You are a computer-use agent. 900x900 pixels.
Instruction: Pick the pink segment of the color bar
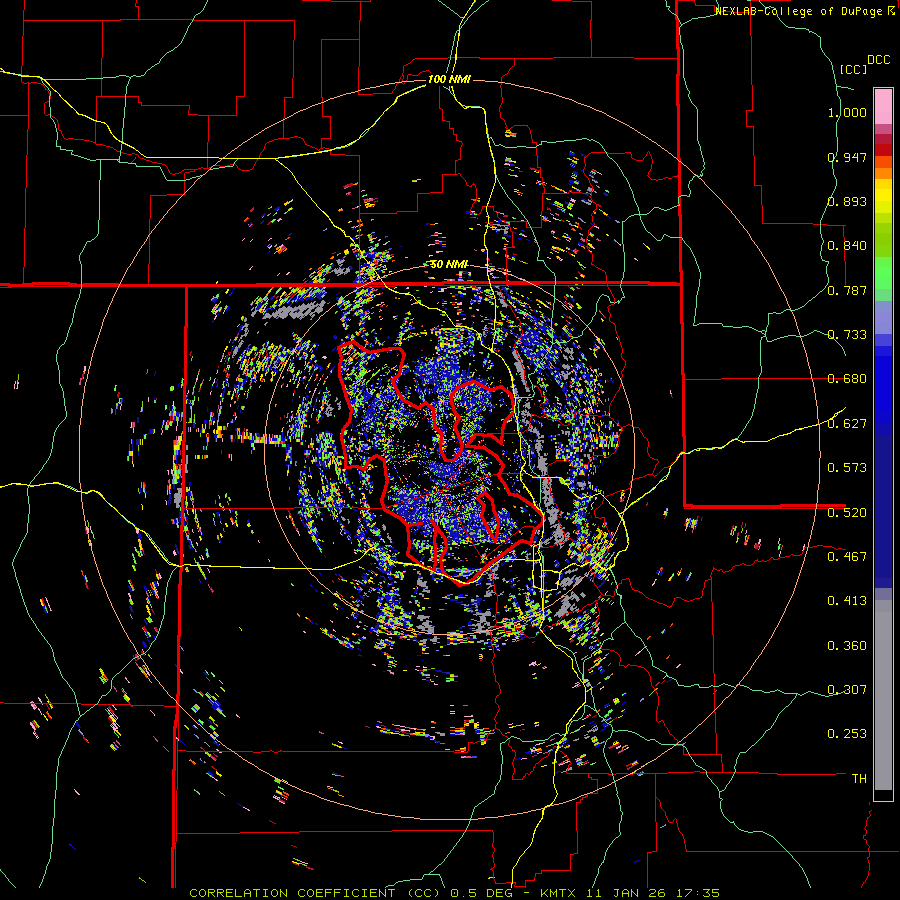[x=883, y=106]
